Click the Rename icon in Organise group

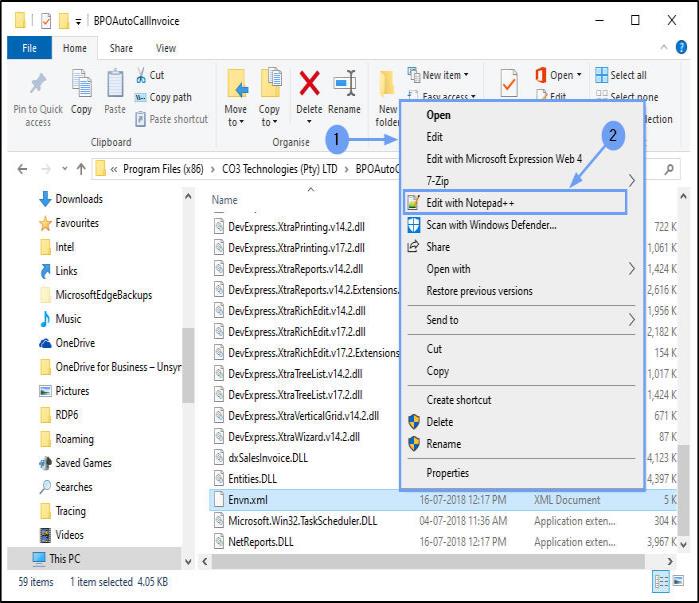pos(345,83)
